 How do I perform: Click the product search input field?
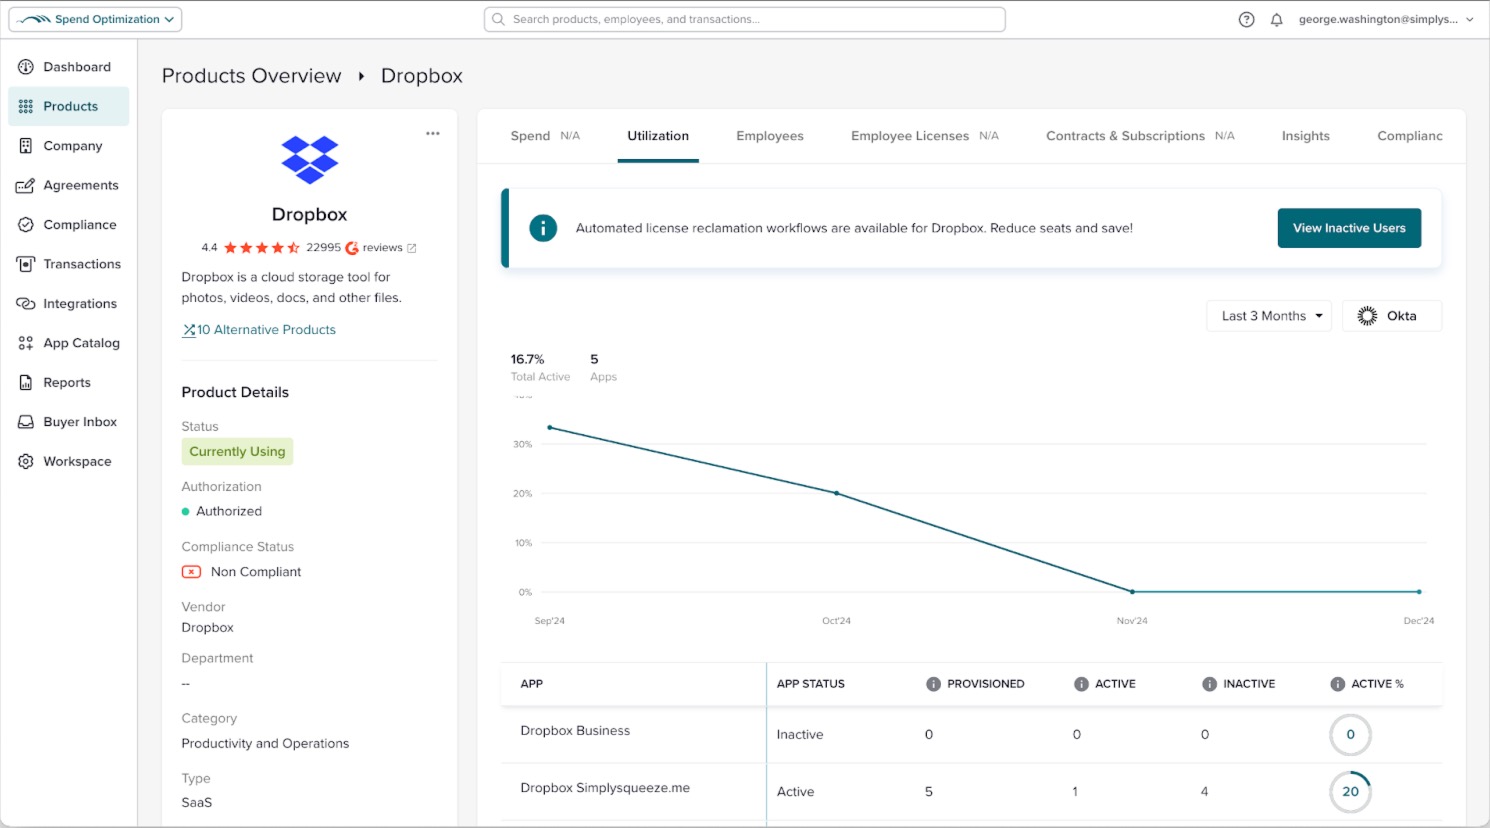click(x=745, y=18)
